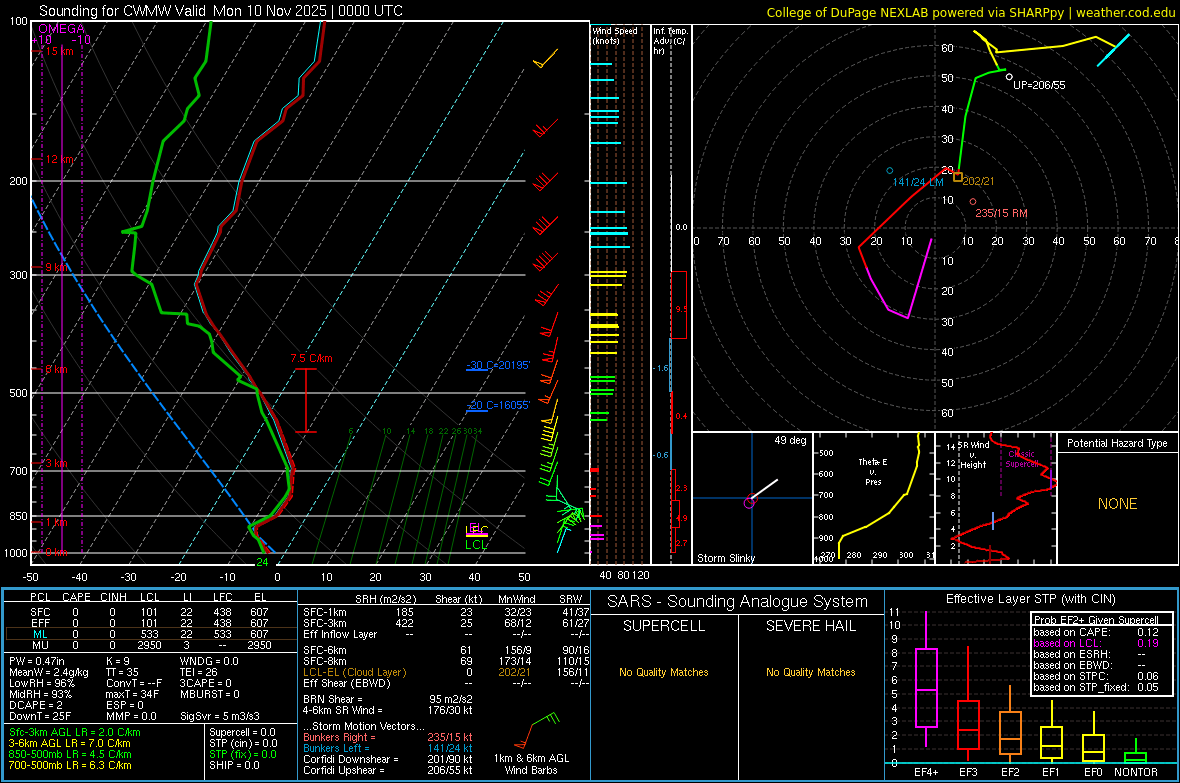Screen dimensions: 1180x783
Task: Click the 9 km height marker
Action: coord(56,267)
